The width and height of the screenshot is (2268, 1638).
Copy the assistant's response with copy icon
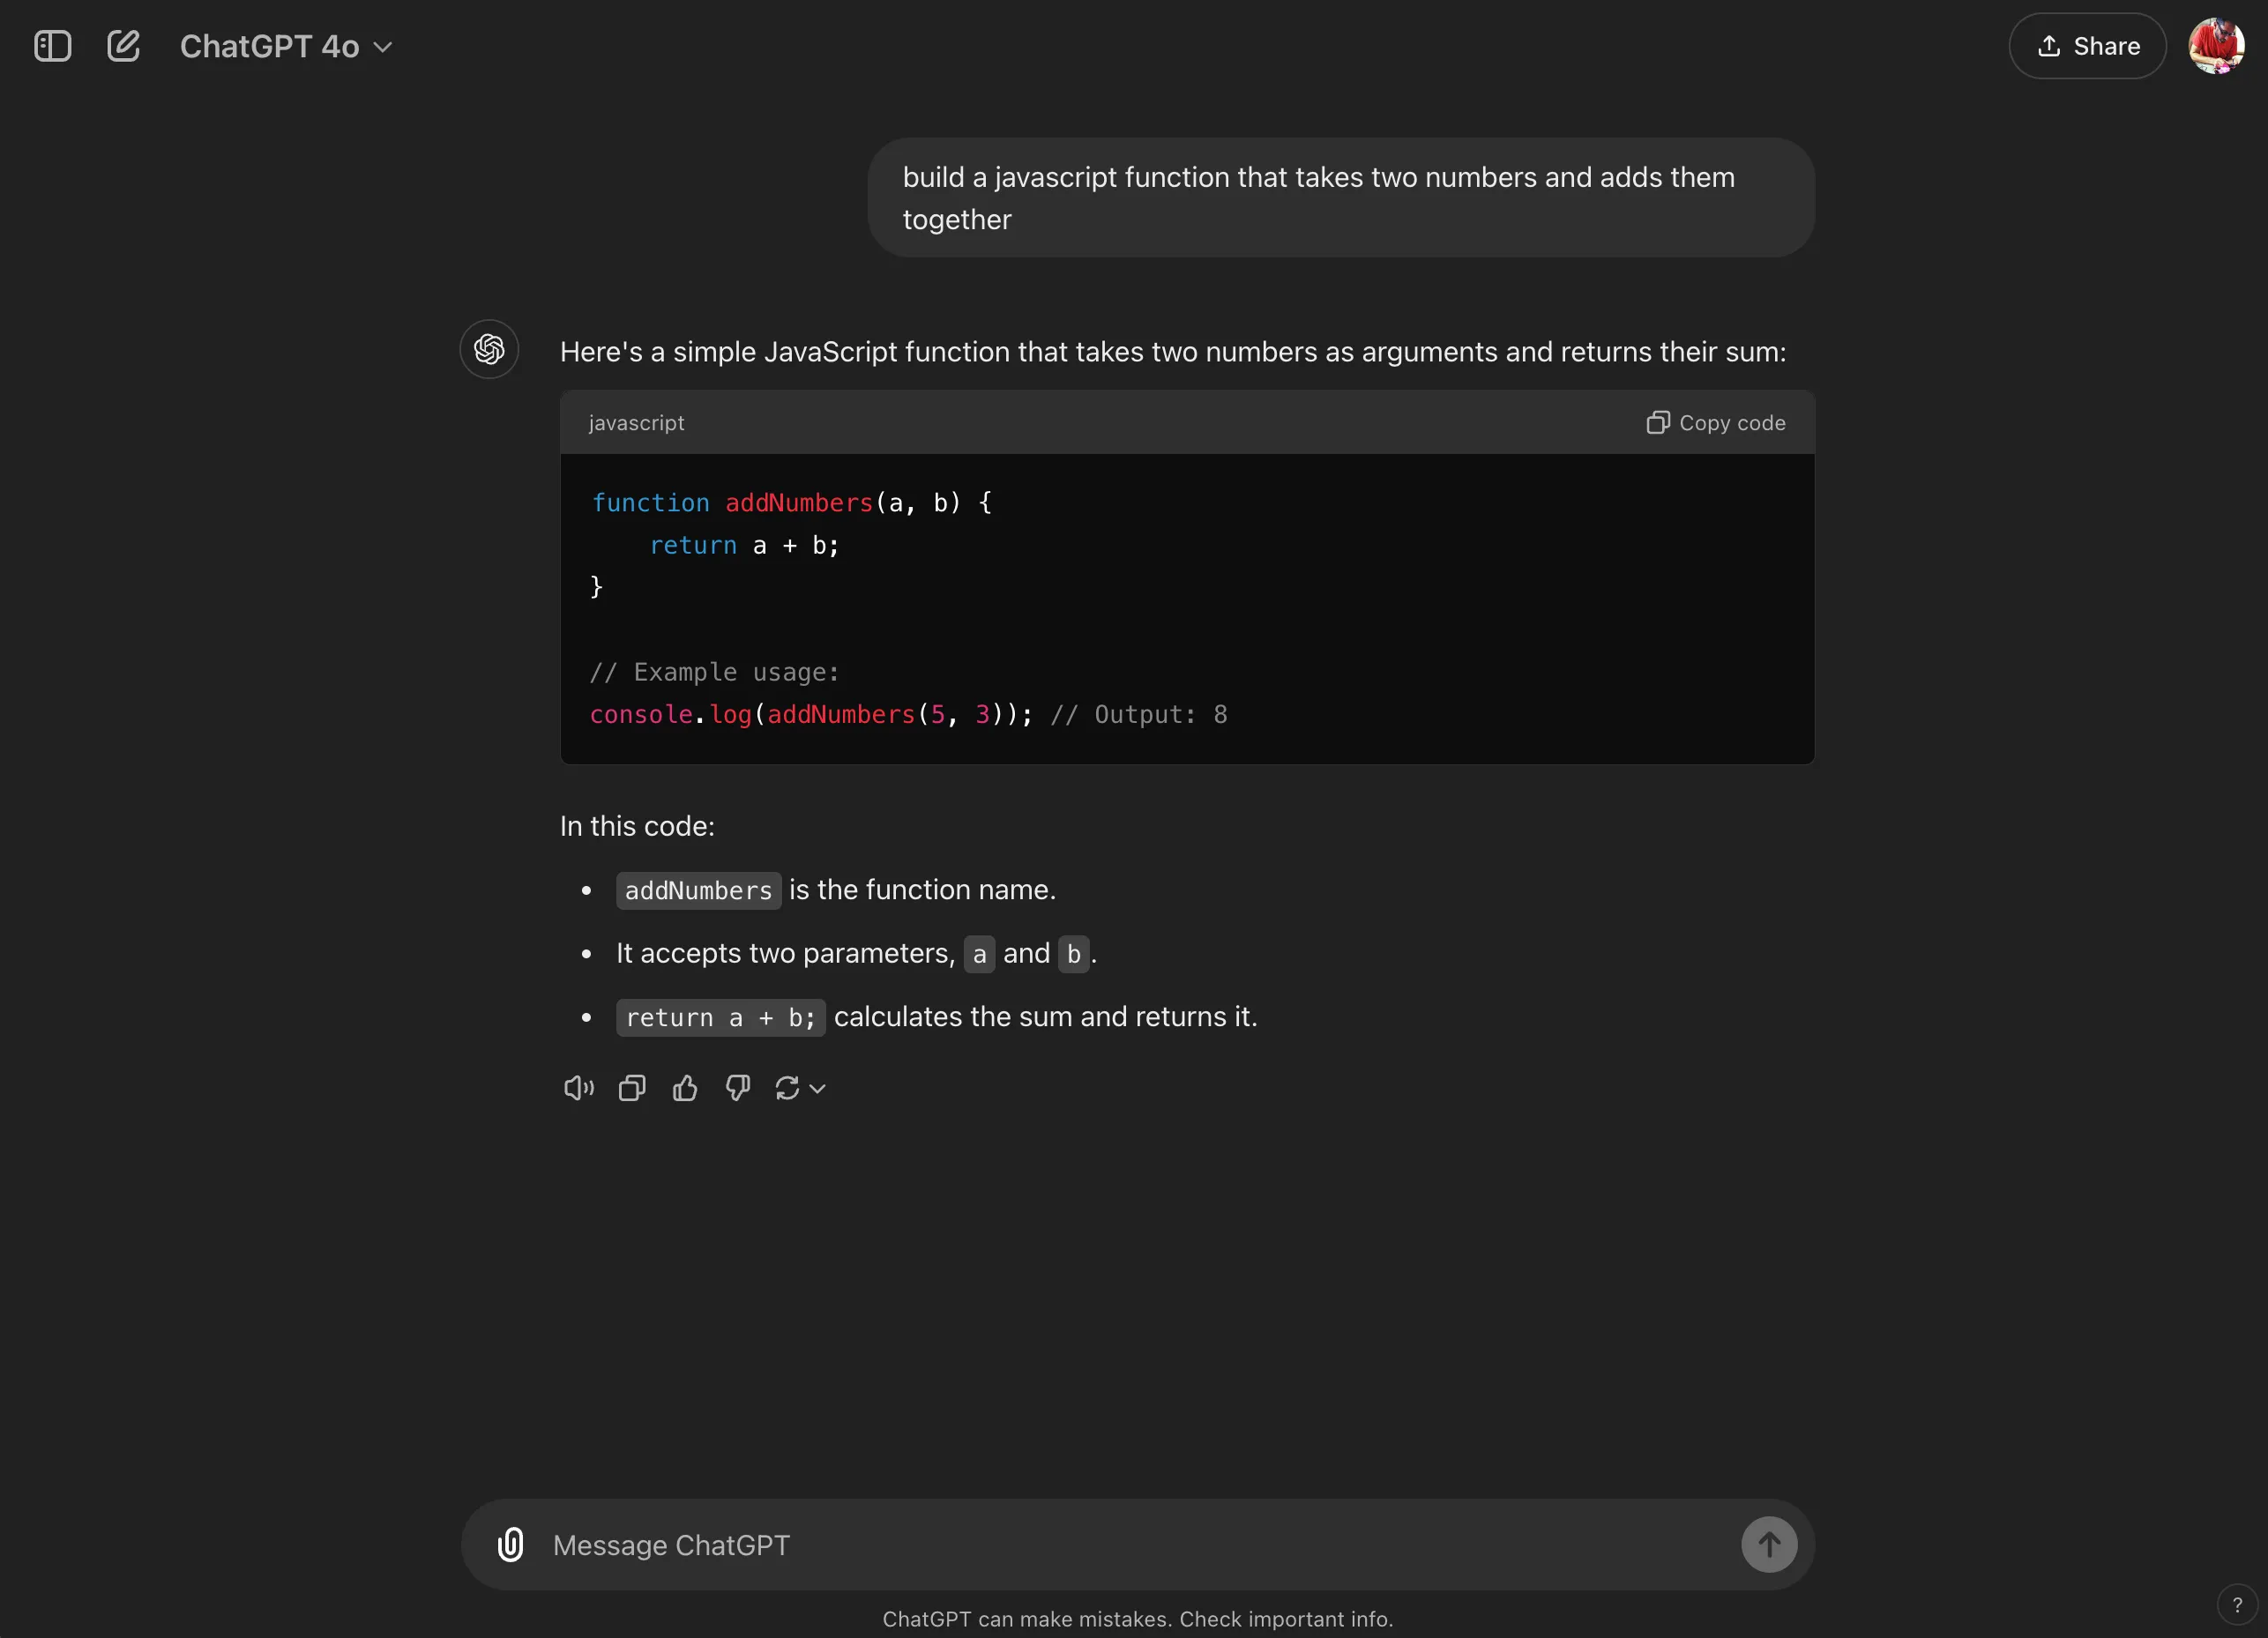click(631, 1087)
